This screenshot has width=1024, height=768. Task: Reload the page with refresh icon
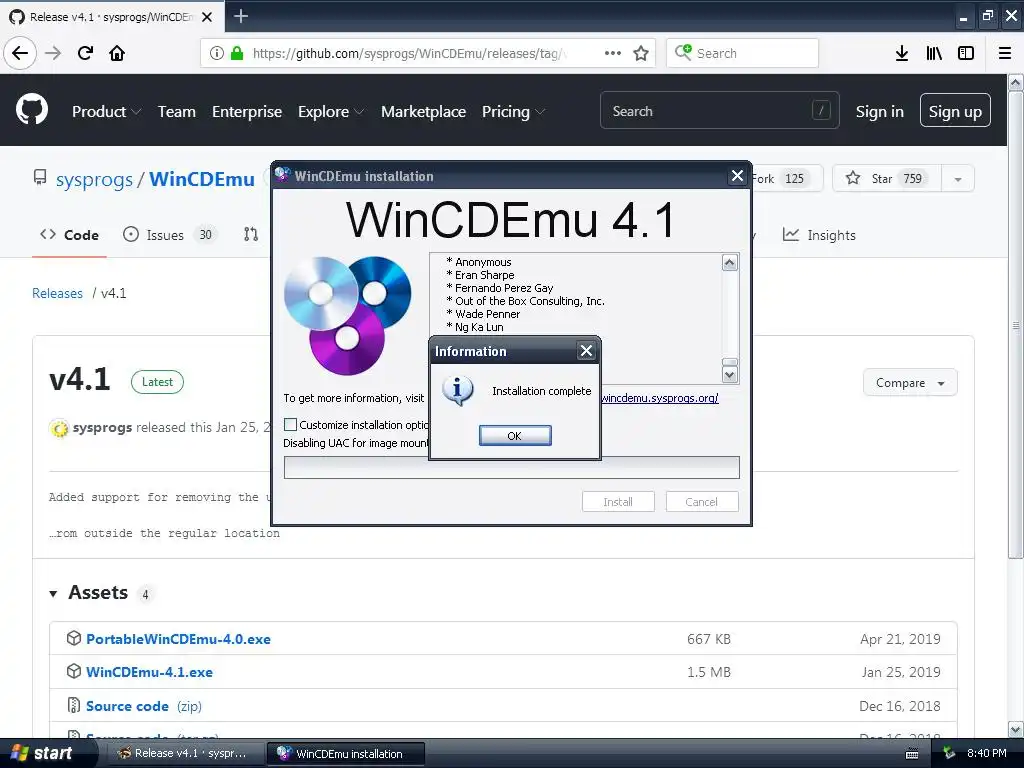[85, 53]
